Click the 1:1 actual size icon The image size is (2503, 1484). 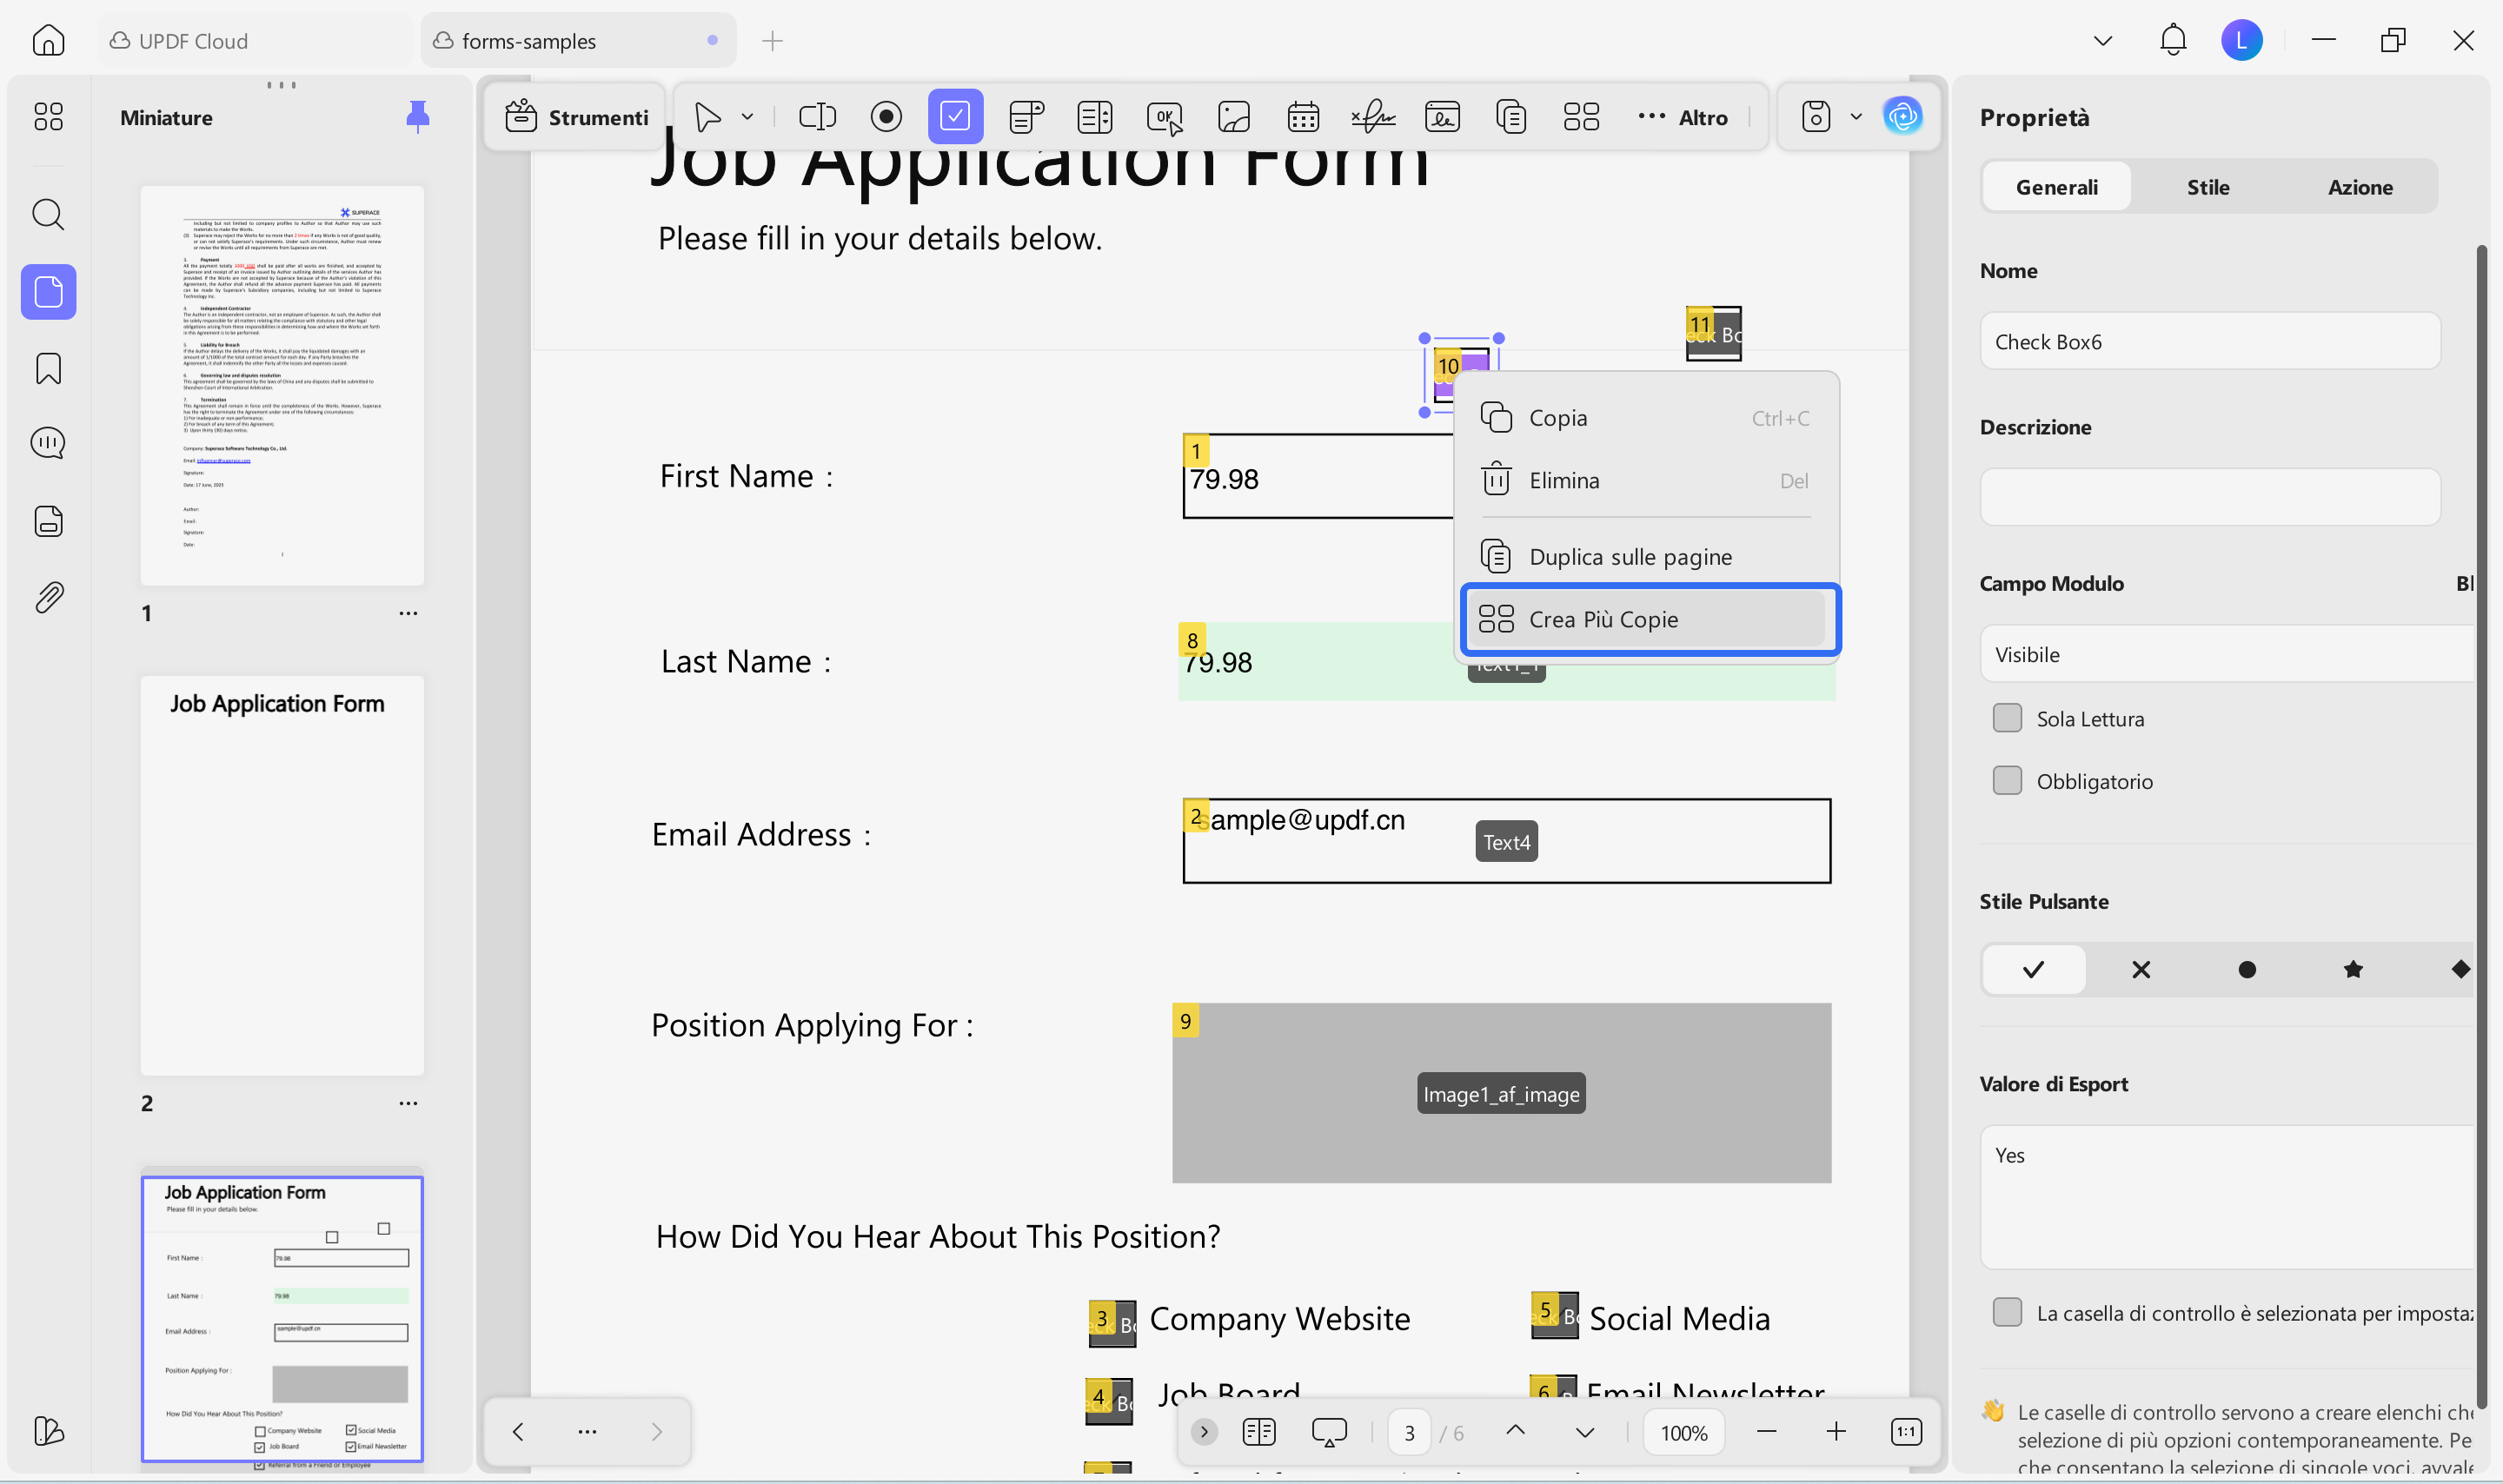tap(1906, 1432)
